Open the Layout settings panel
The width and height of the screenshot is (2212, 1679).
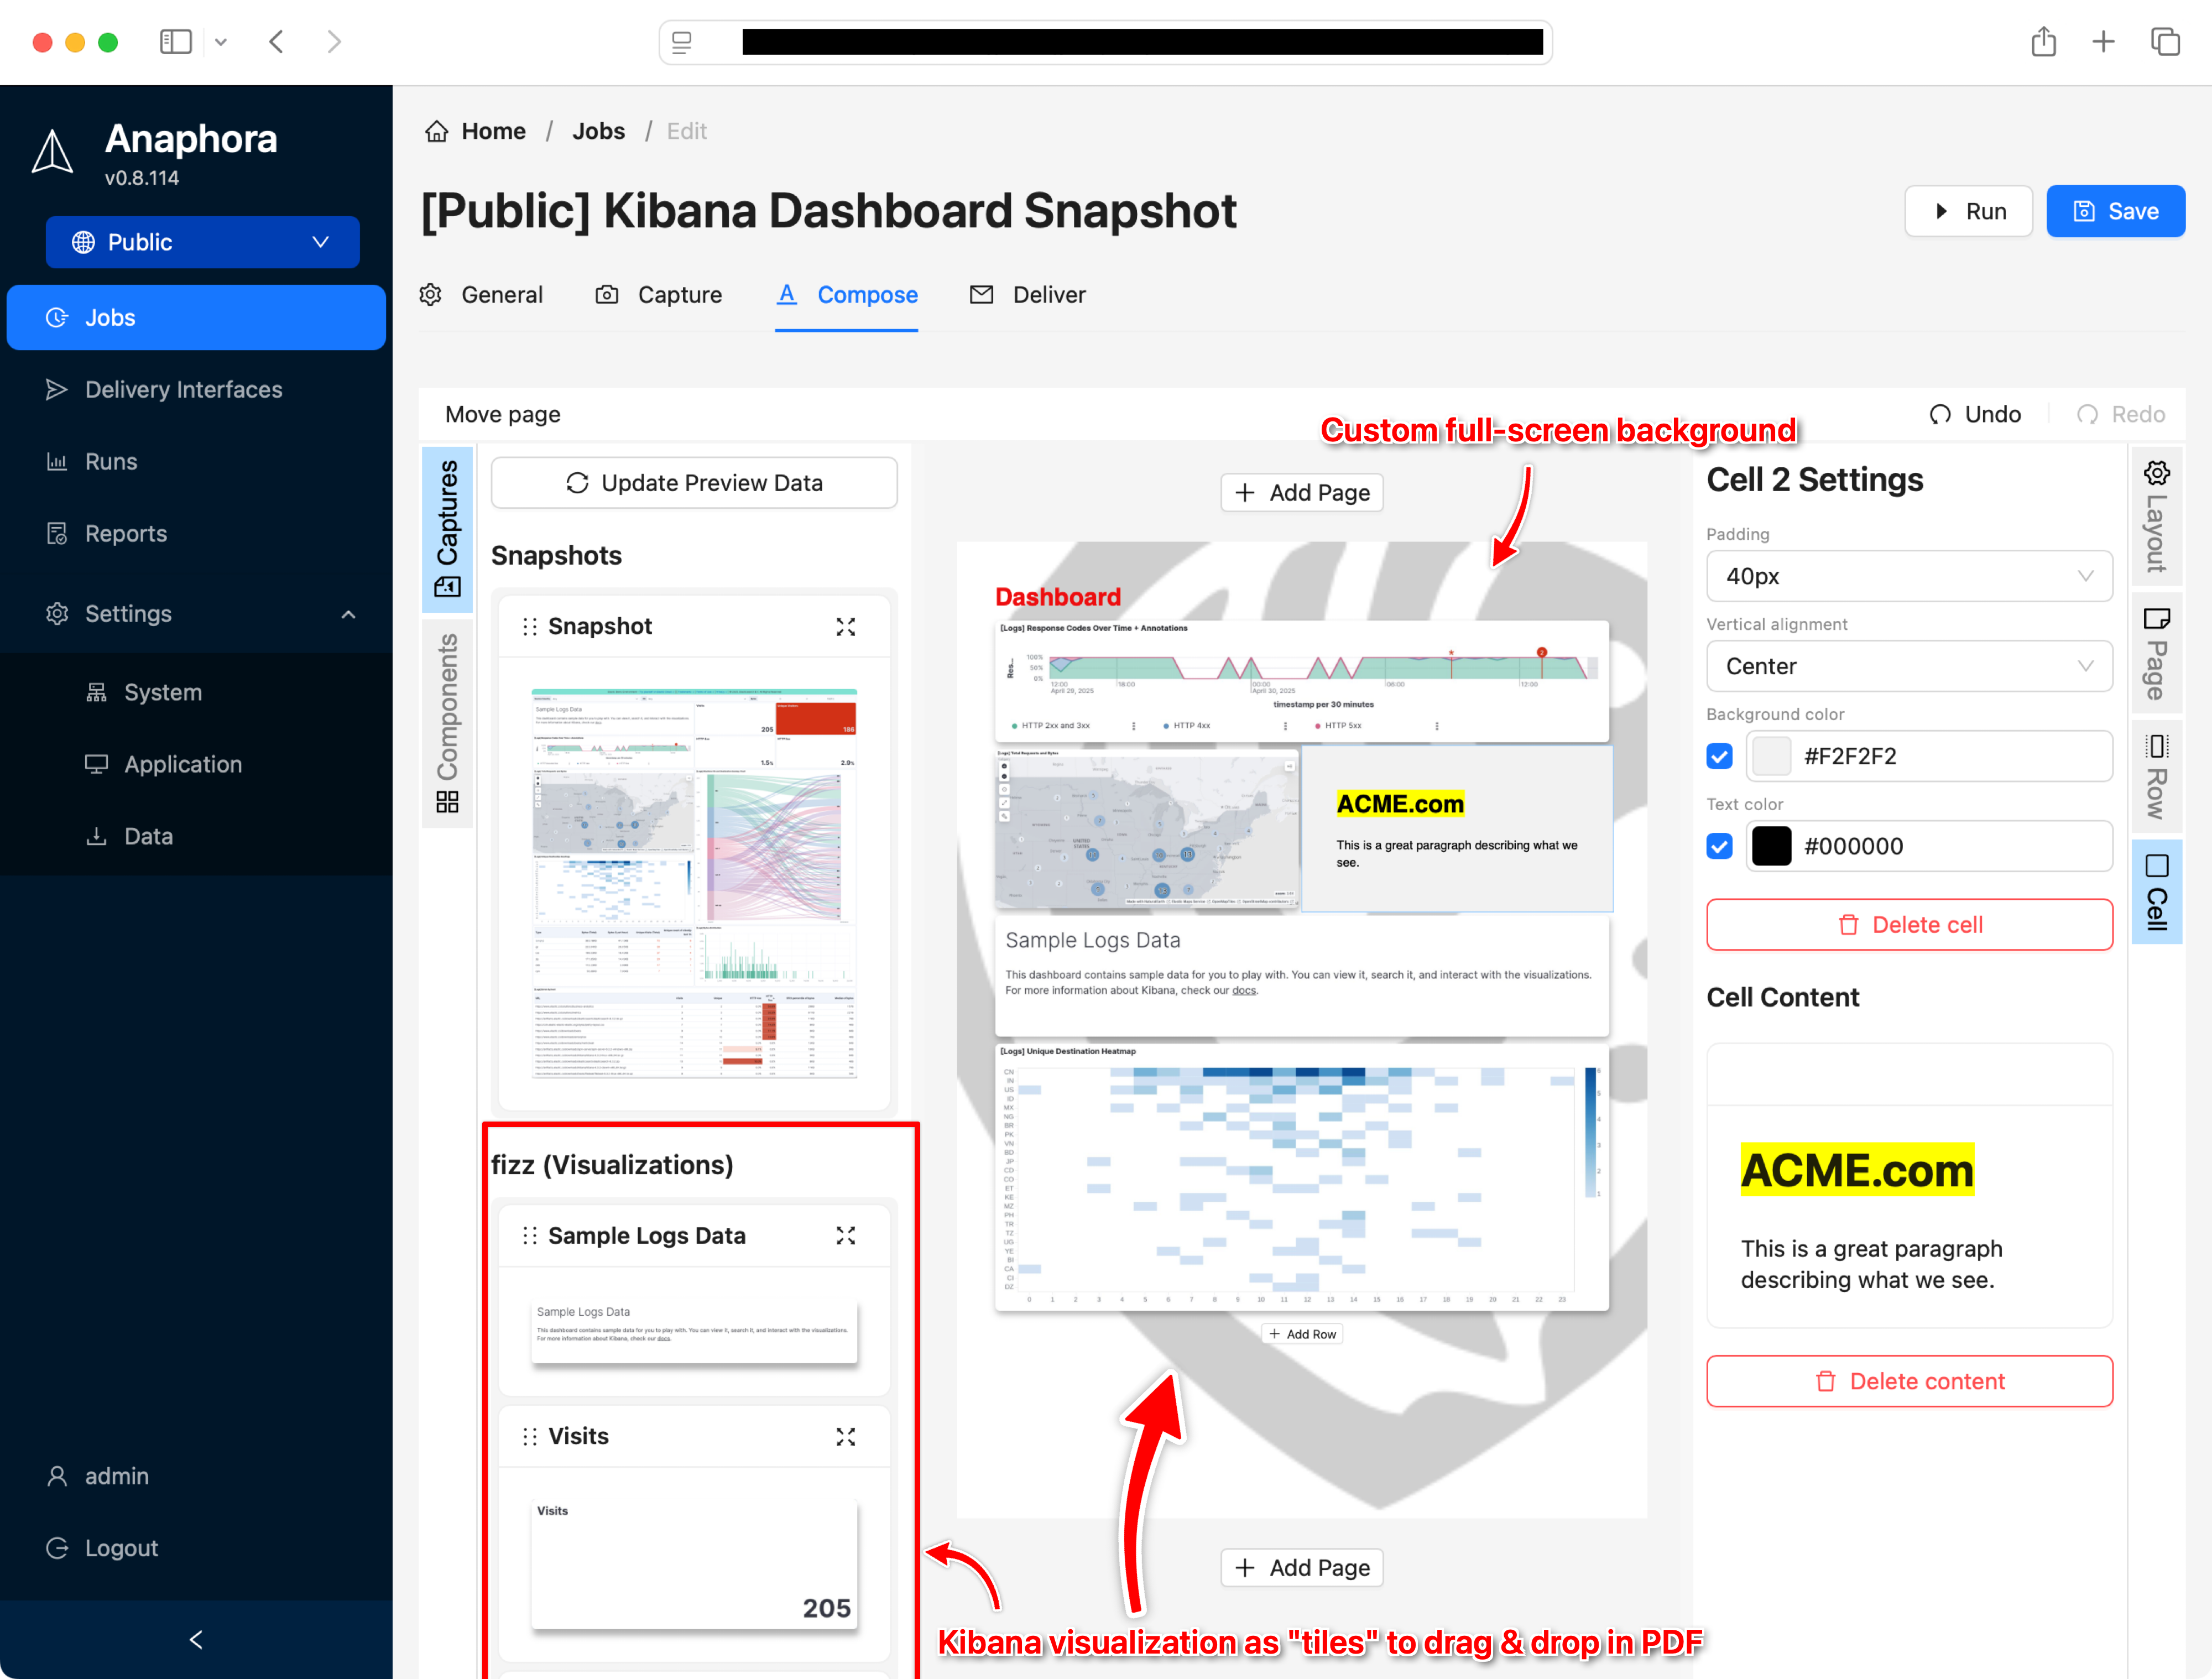2156,515
